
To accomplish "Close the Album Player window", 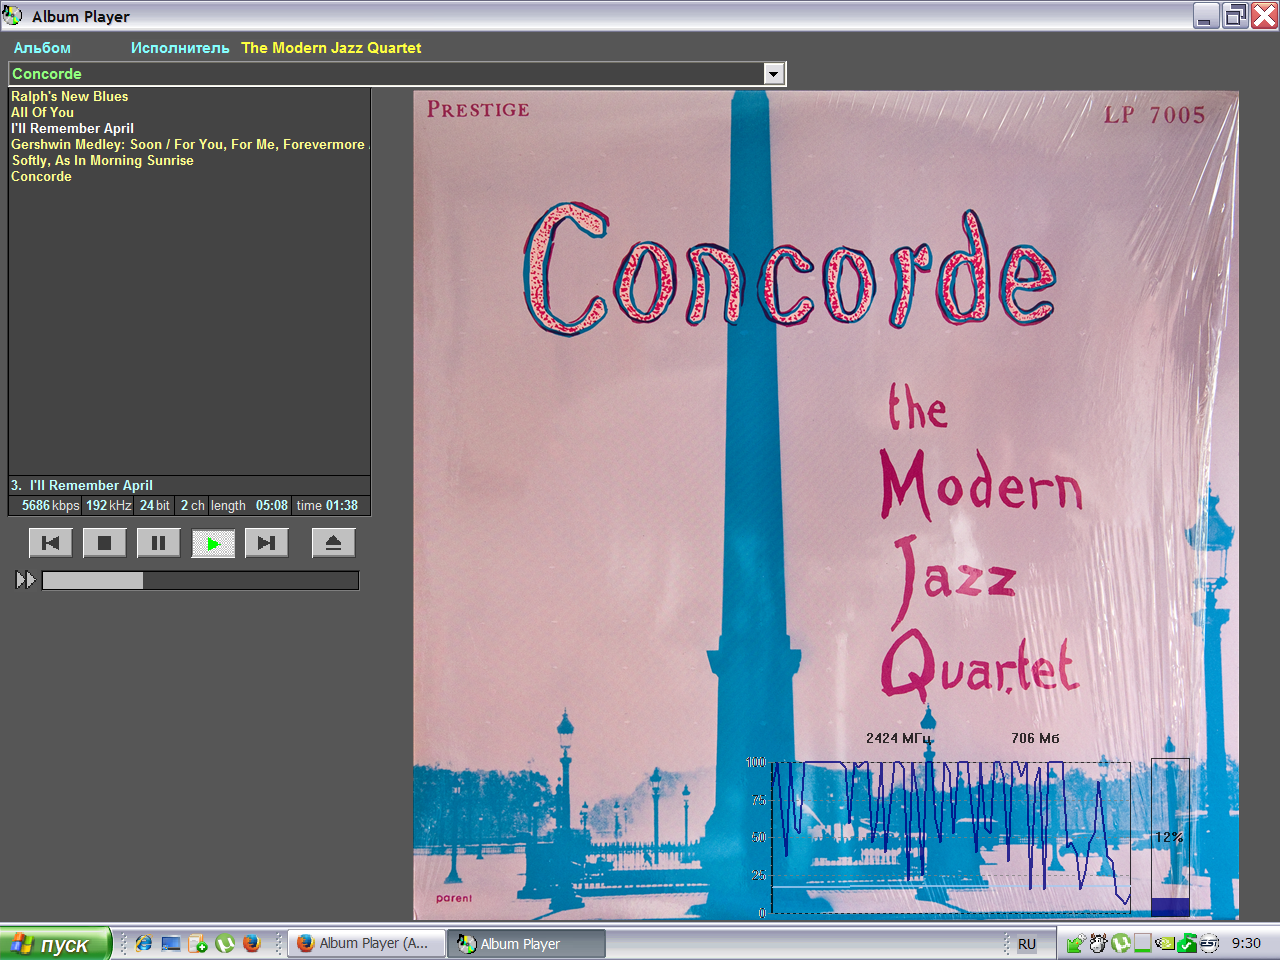I will click(x=1265, y=16).
